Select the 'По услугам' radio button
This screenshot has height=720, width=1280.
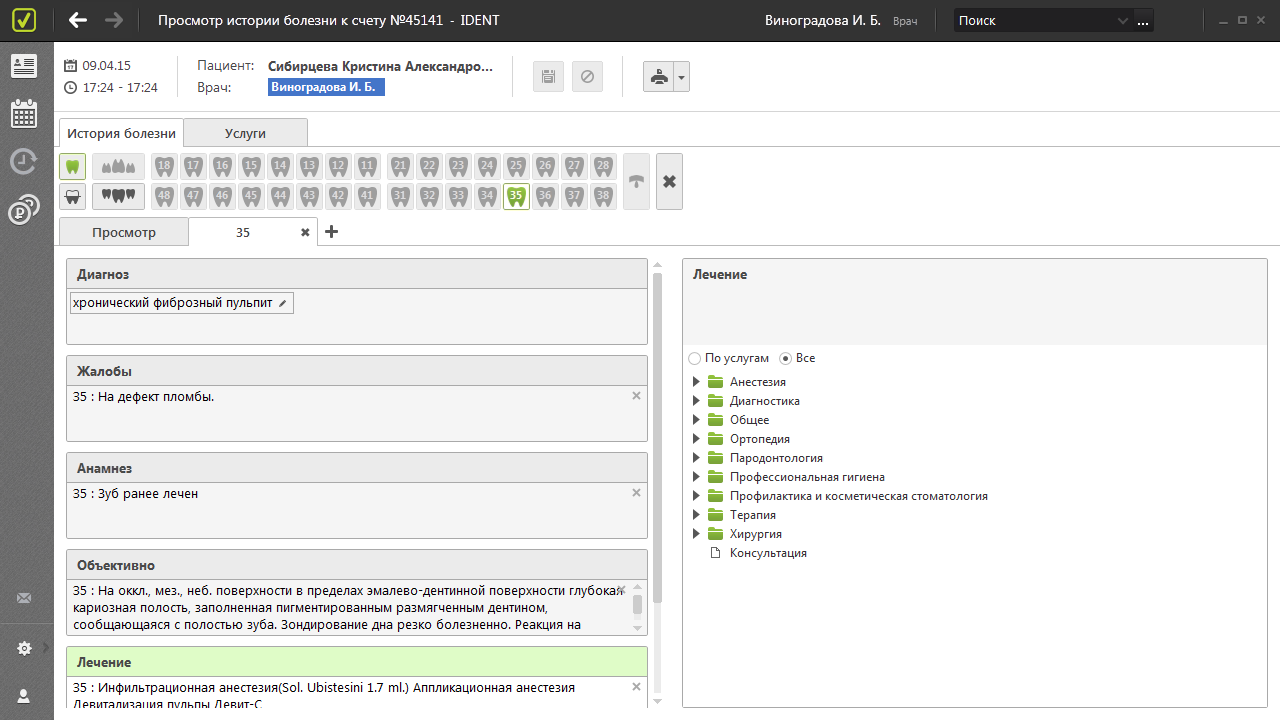tap(695, 358)
